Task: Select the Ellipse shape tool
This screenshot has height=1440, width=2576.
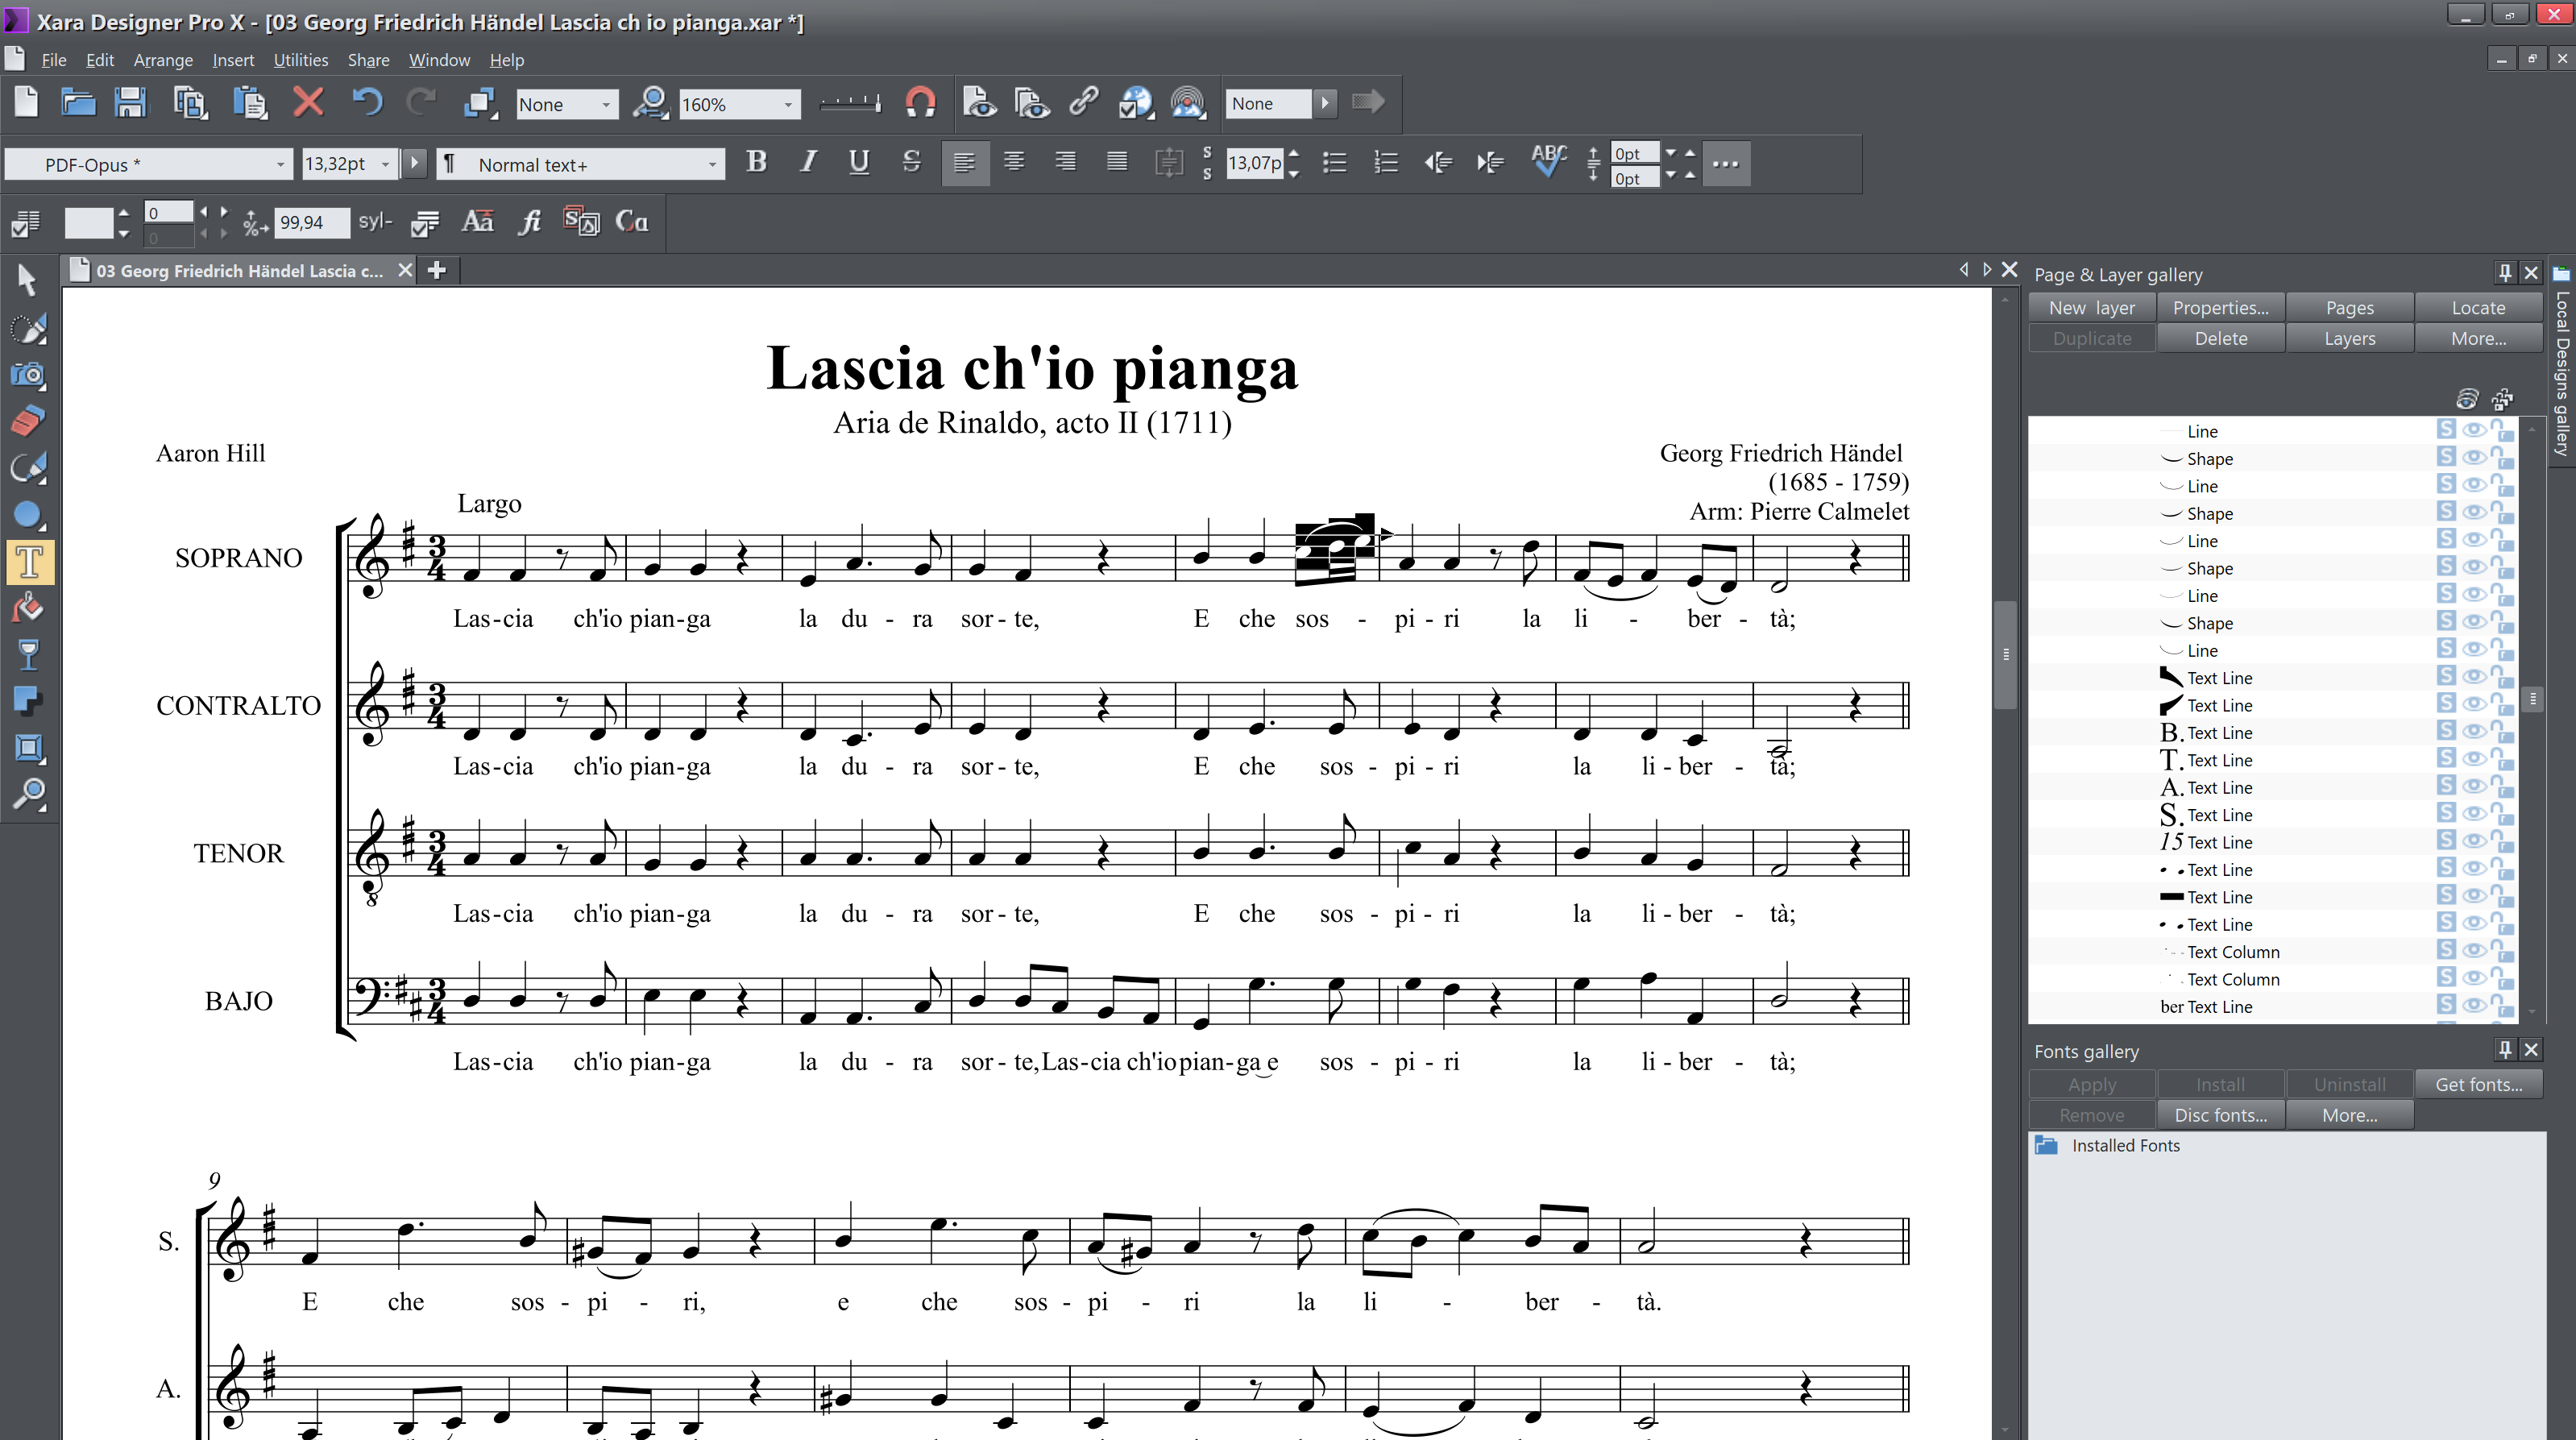Action: tap(28, 515)
